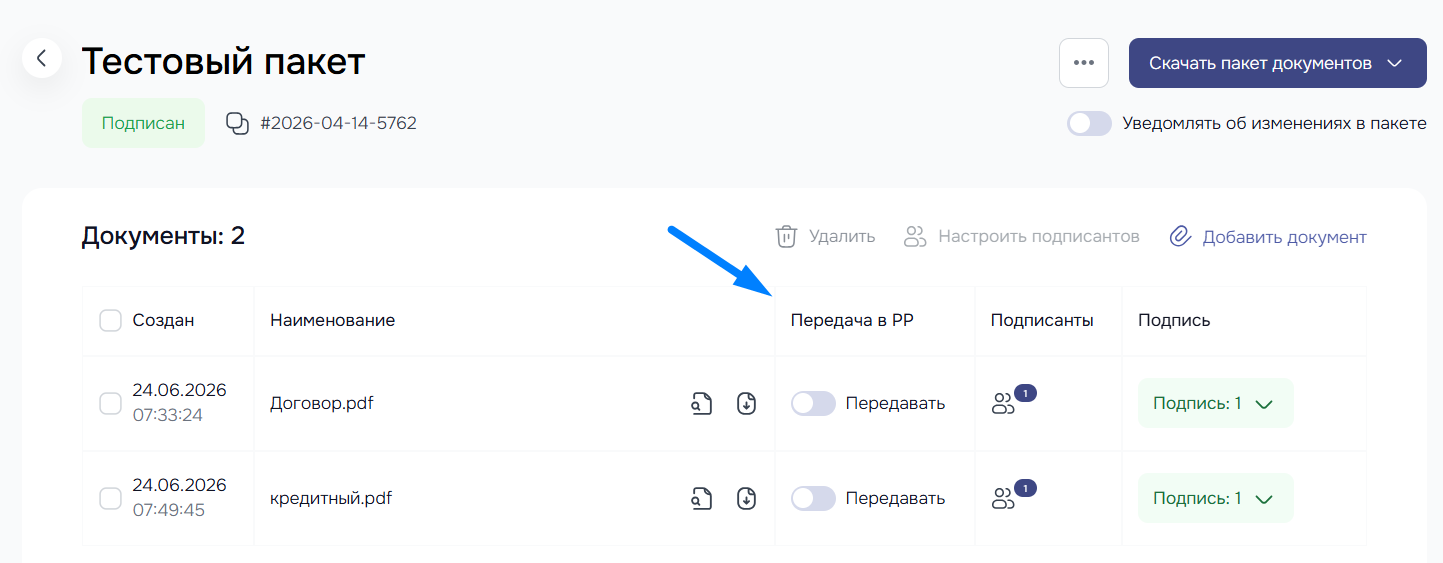Download Договор.pdf using the download icon
The width and height of the screenshot is (1443, 563).
tap(746, 404)
